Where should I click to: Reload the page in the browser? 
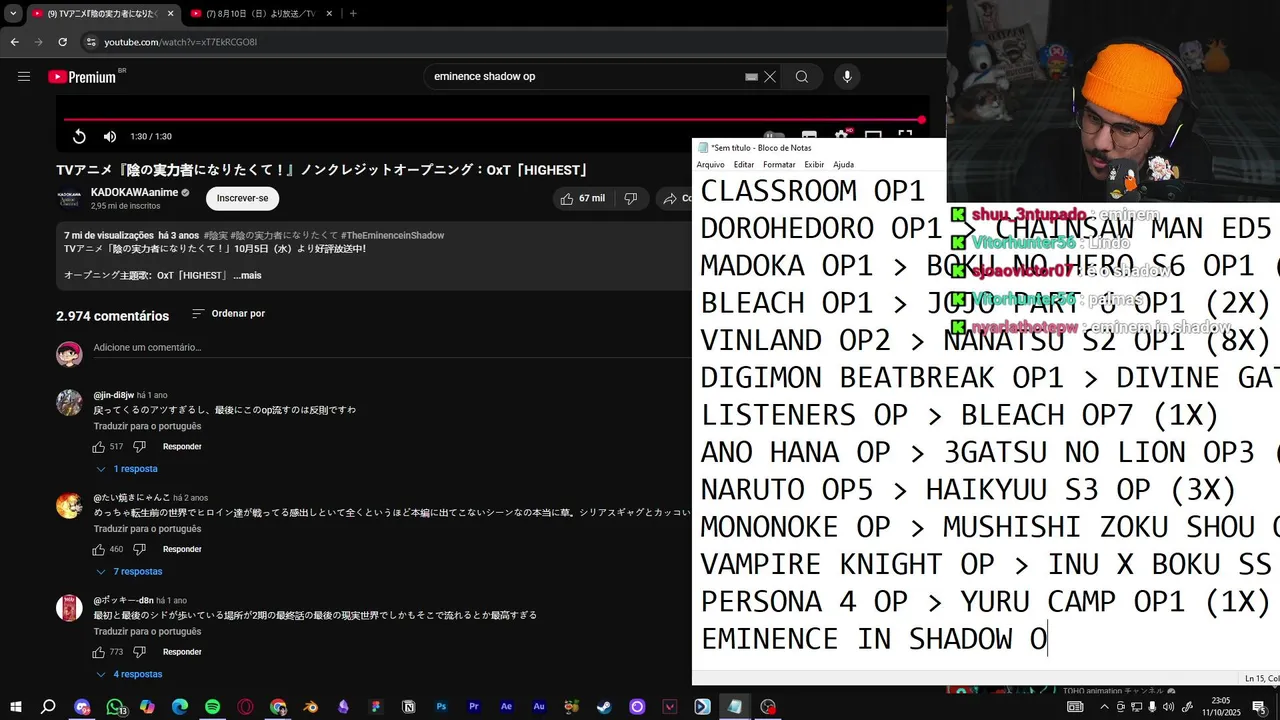[x=62, y=42]
